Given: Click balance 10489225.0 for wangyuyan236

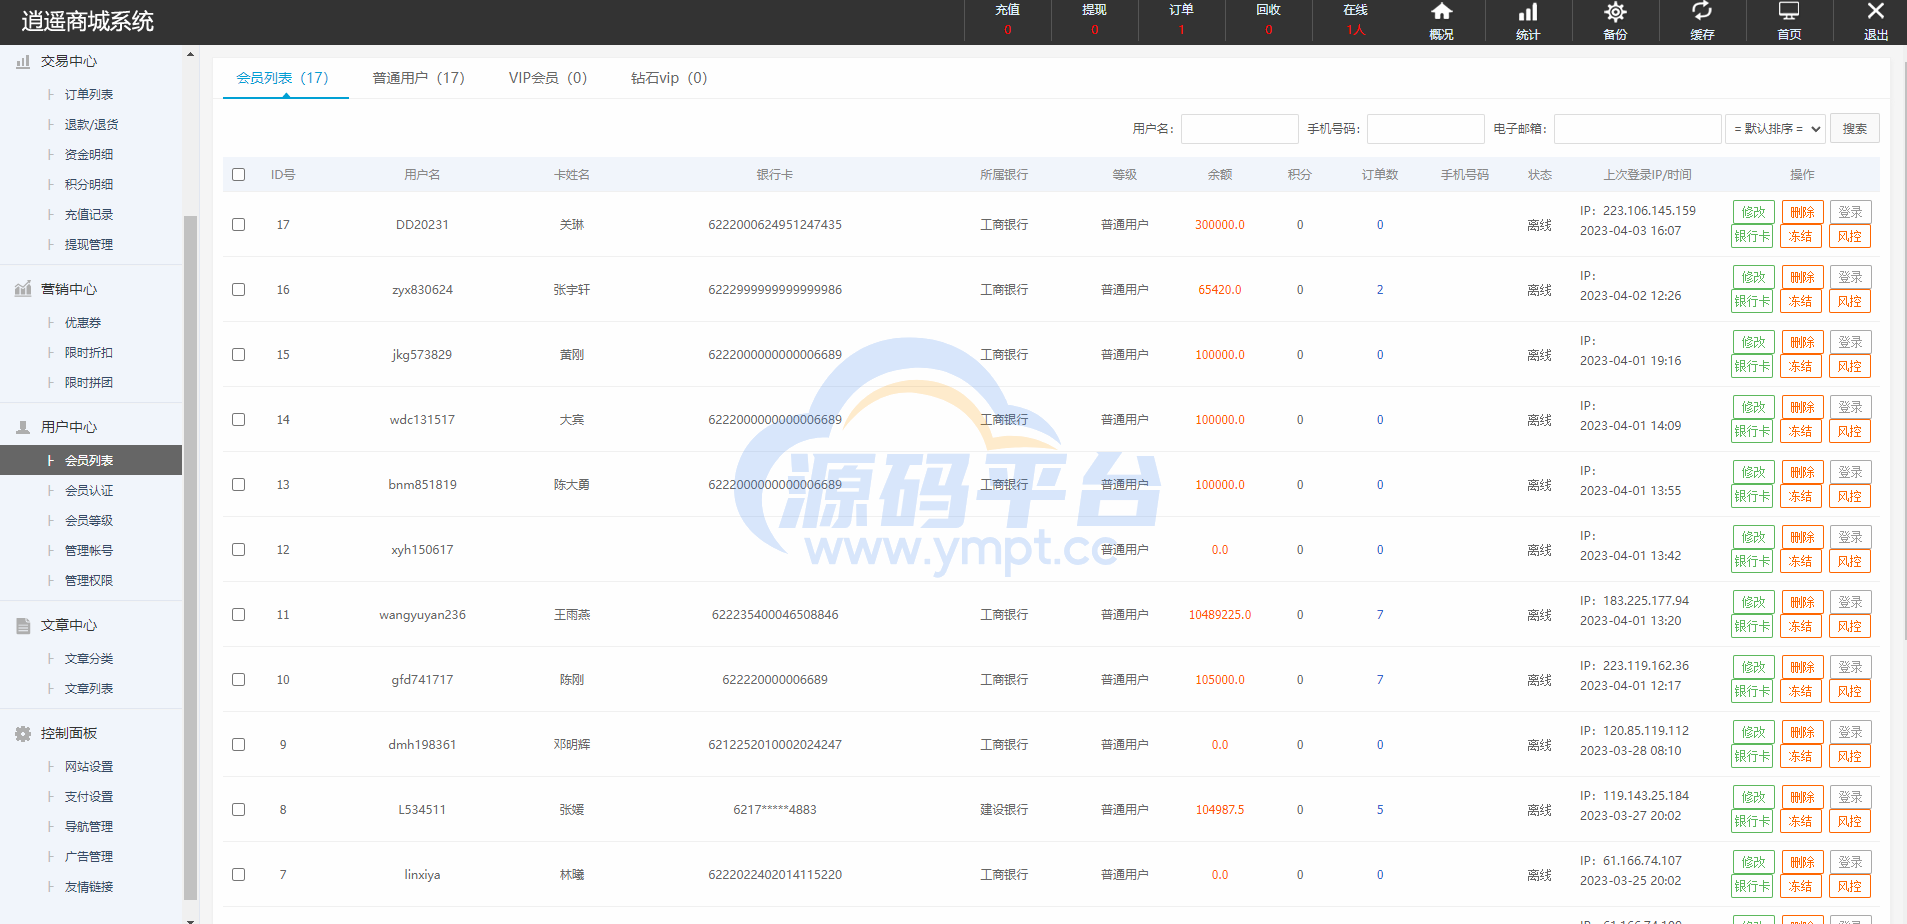Looking at the screenshot, I should coord(1220,614).
